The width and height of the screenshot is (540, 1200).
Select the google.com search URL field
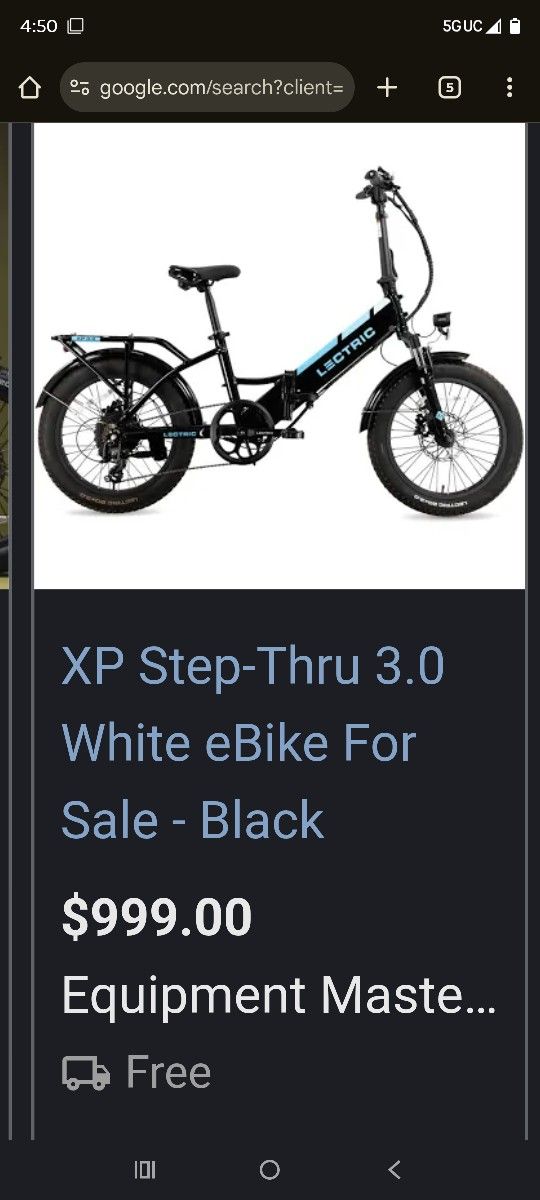tap(207, 88)
